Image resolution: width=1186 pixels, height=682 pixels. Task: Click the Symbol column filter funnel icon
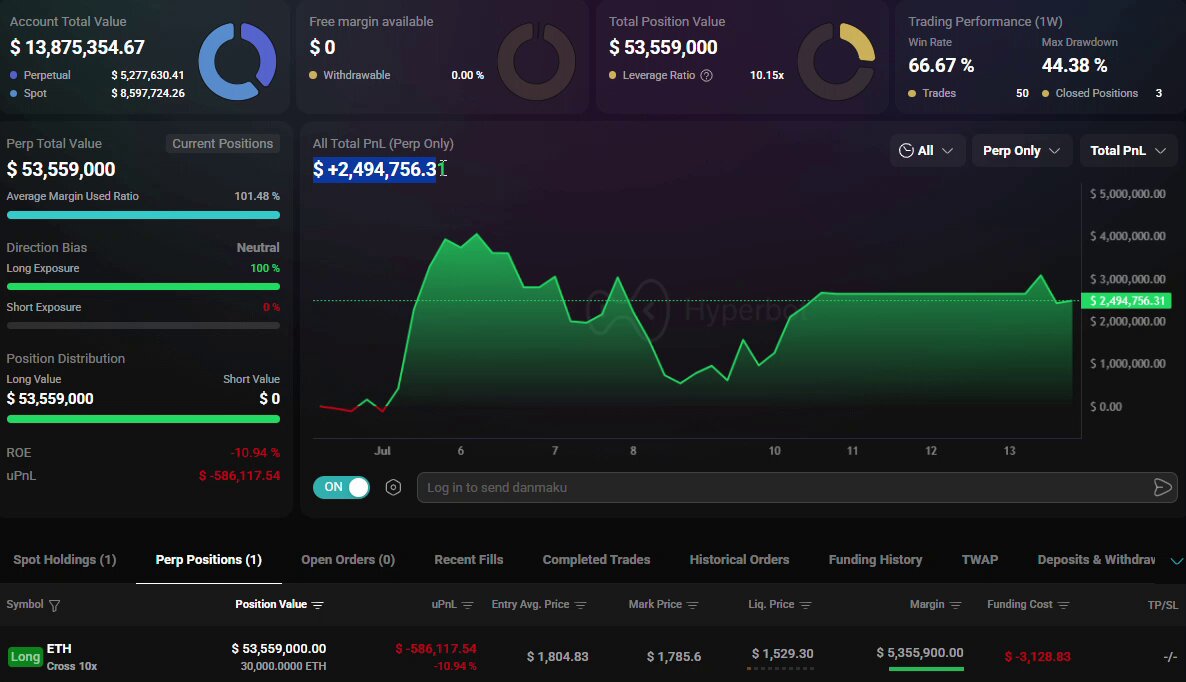tap(54, 605)
